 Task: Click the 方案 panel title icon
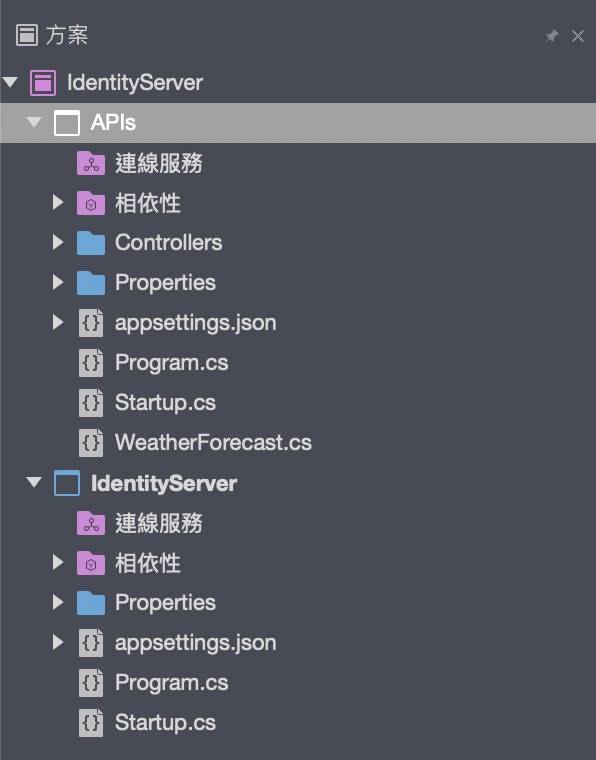[27, 35]
